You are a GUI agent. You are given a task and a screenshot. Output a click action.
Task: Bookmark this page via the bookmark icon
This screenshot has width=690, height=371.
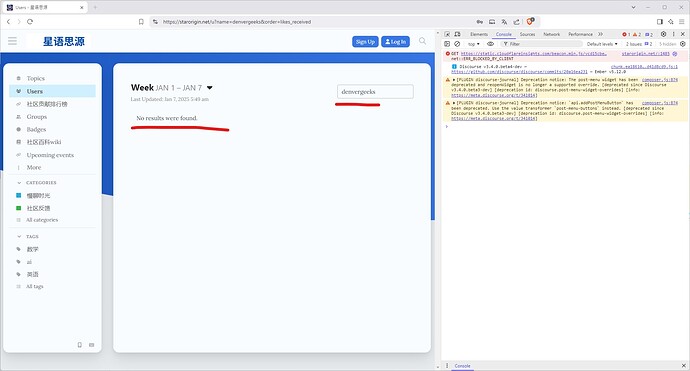(x=141, y=22)
